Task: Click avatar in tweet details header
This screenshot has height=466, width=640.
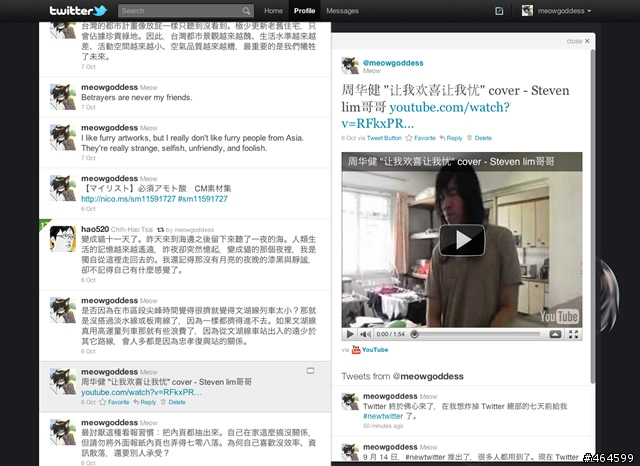Action: [350, 65]
